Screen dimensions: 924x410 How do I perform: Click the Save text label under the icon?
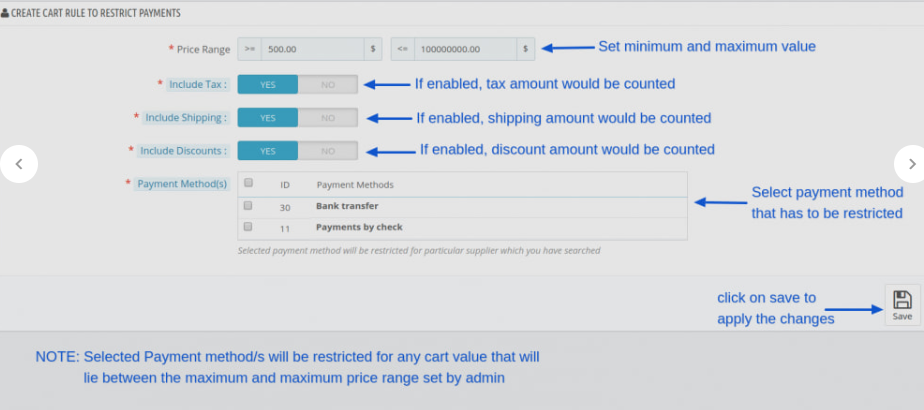click(x=902, y=316)
